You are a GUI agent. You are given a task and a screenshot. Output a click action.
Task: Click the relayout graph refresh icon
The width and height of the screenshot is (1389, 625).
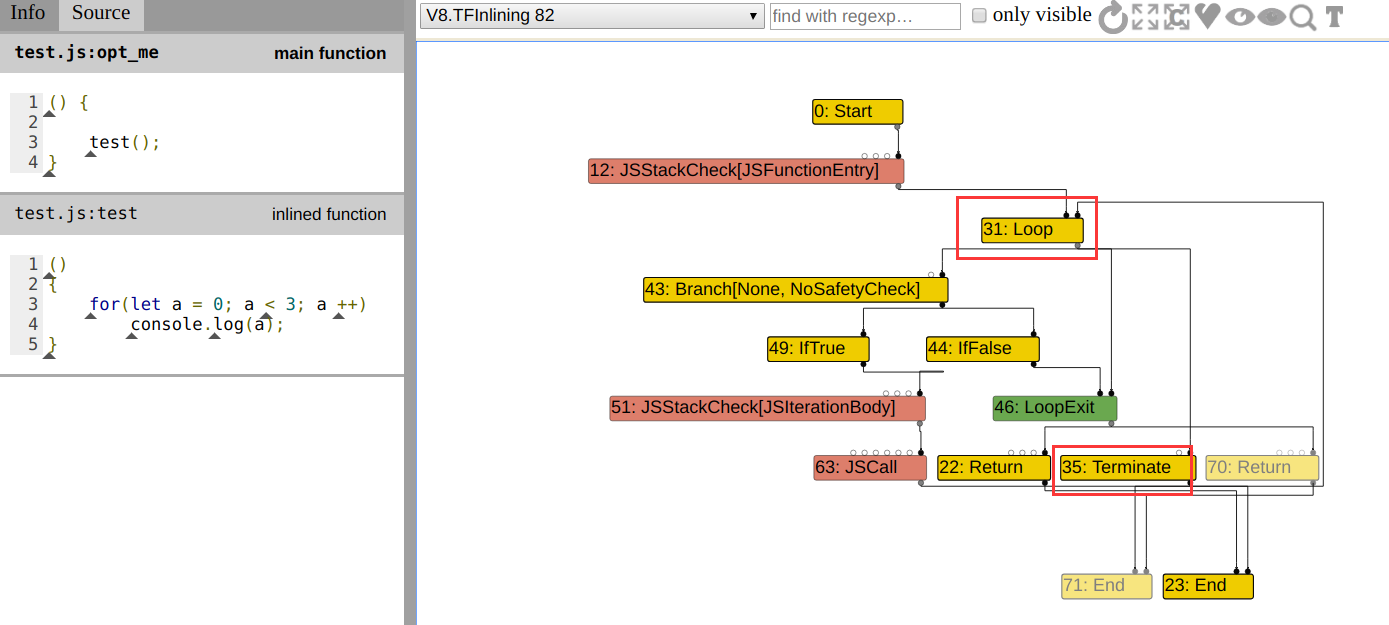click(x=1112, y=17)
